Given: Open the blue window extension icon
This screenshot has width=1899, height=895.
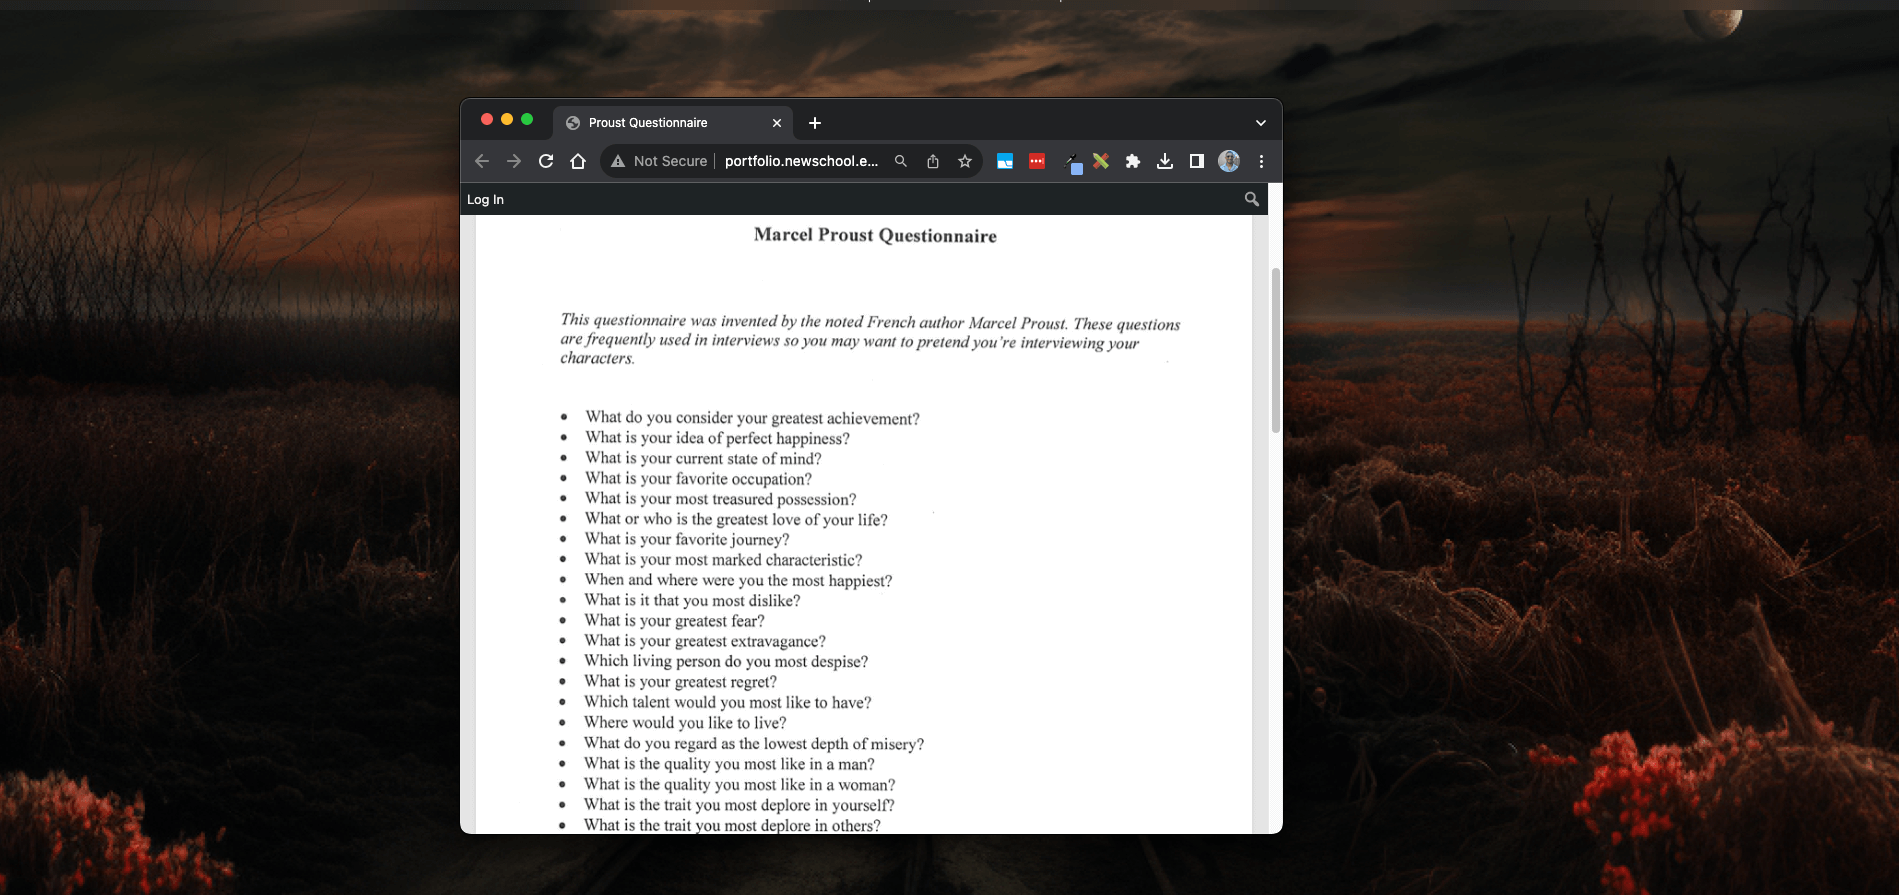Looking at the screenshot, I should pos(1005,161).
